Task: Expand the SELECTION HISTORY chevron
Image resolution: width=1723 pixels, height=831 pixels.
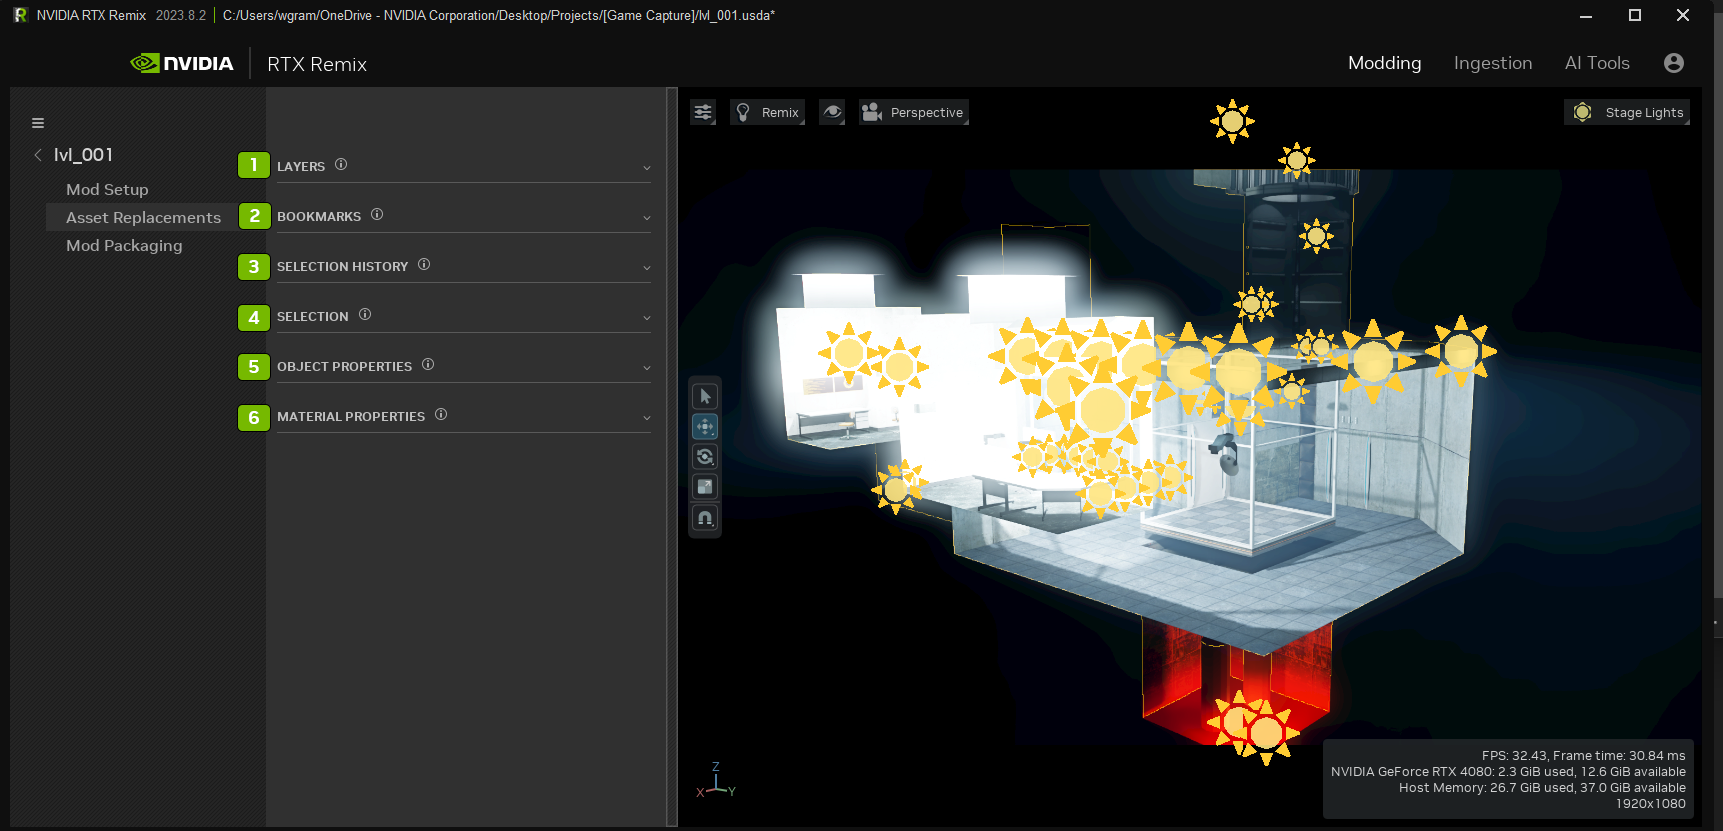Action: 647,268
